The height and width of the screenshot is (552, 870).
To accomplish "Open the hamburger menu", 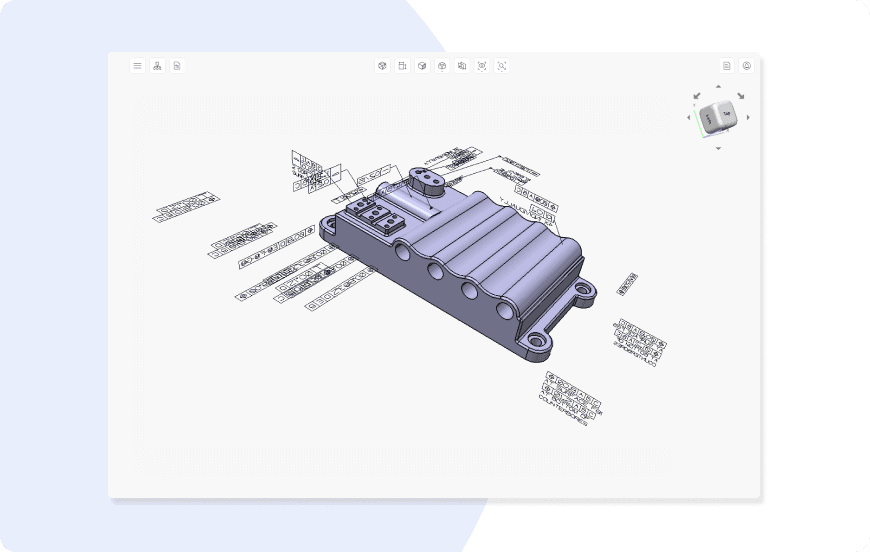I will click(x=138, y=65).
